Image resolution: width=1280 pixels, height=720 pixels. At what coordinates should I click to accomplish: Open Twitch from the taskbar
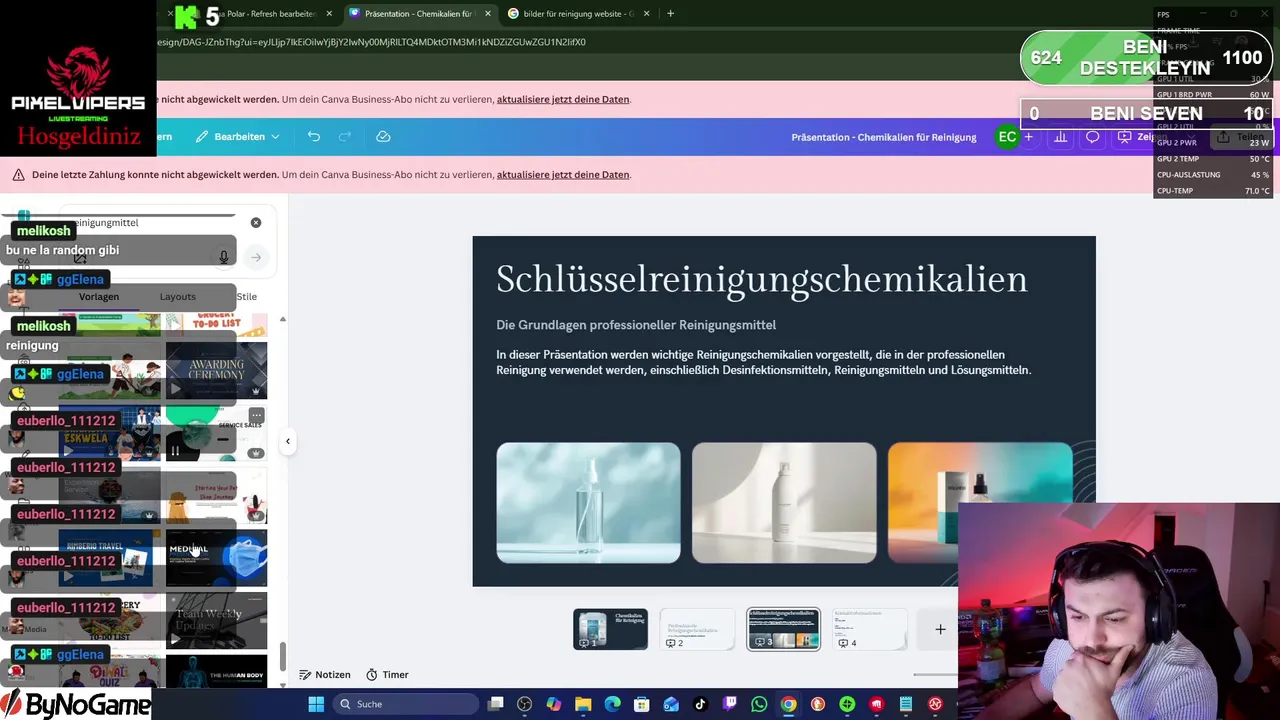(x=730, y=704)
